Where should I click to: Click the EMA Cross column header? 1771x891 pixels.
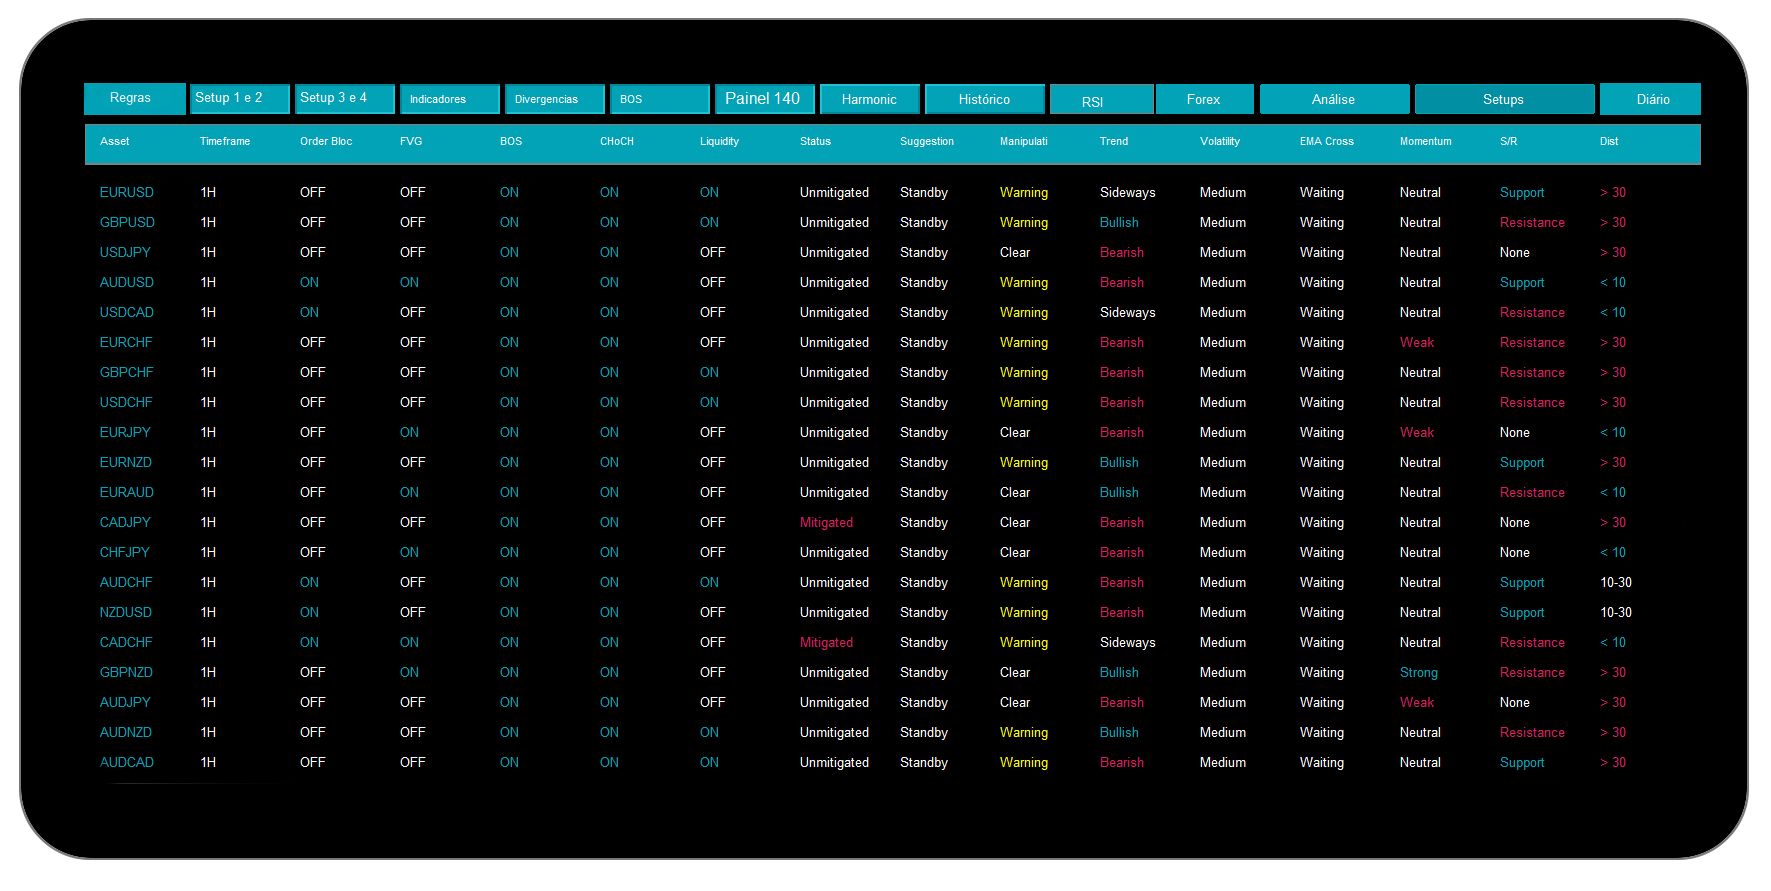click(x=1327, y=142)
